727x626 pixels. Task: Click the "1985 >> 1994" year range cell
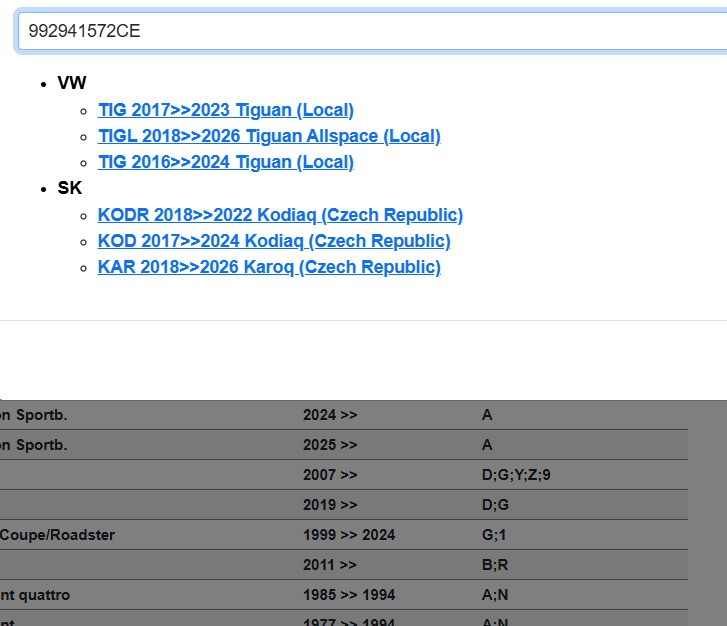[x=349, y=595]
